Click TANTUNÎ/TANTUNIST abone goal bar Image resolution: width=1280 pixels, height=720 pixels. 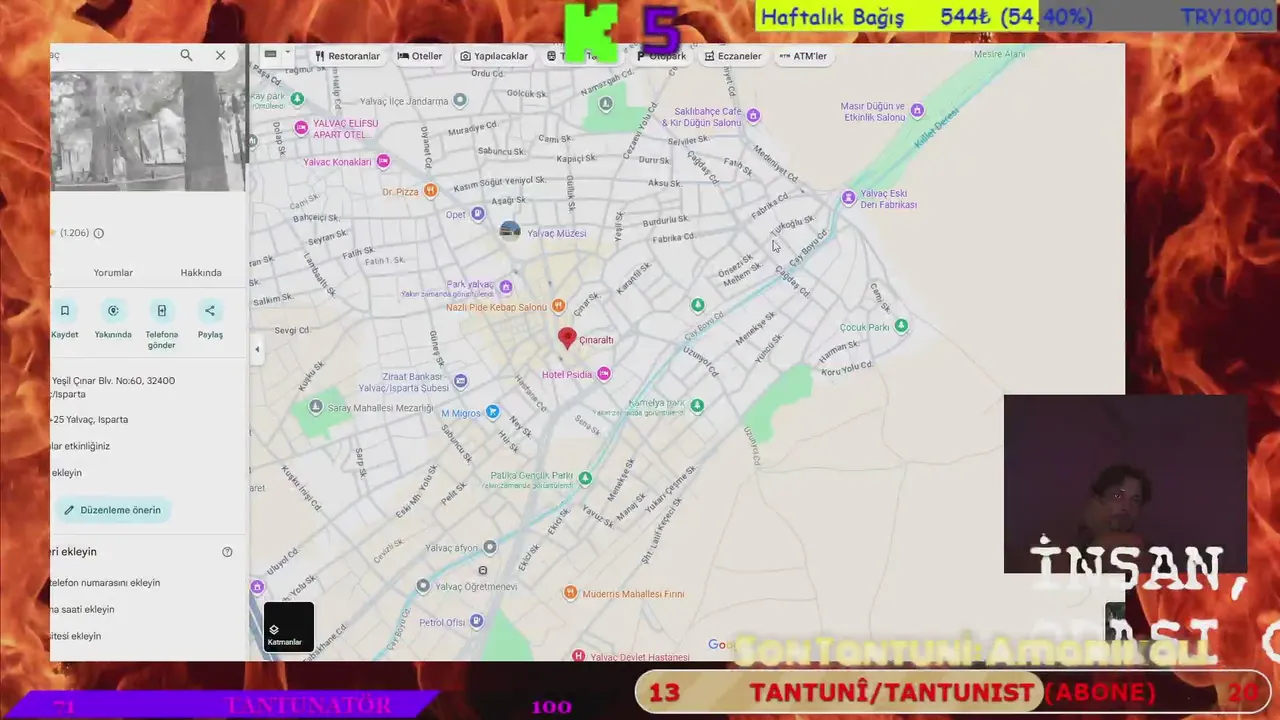point(953,692)
